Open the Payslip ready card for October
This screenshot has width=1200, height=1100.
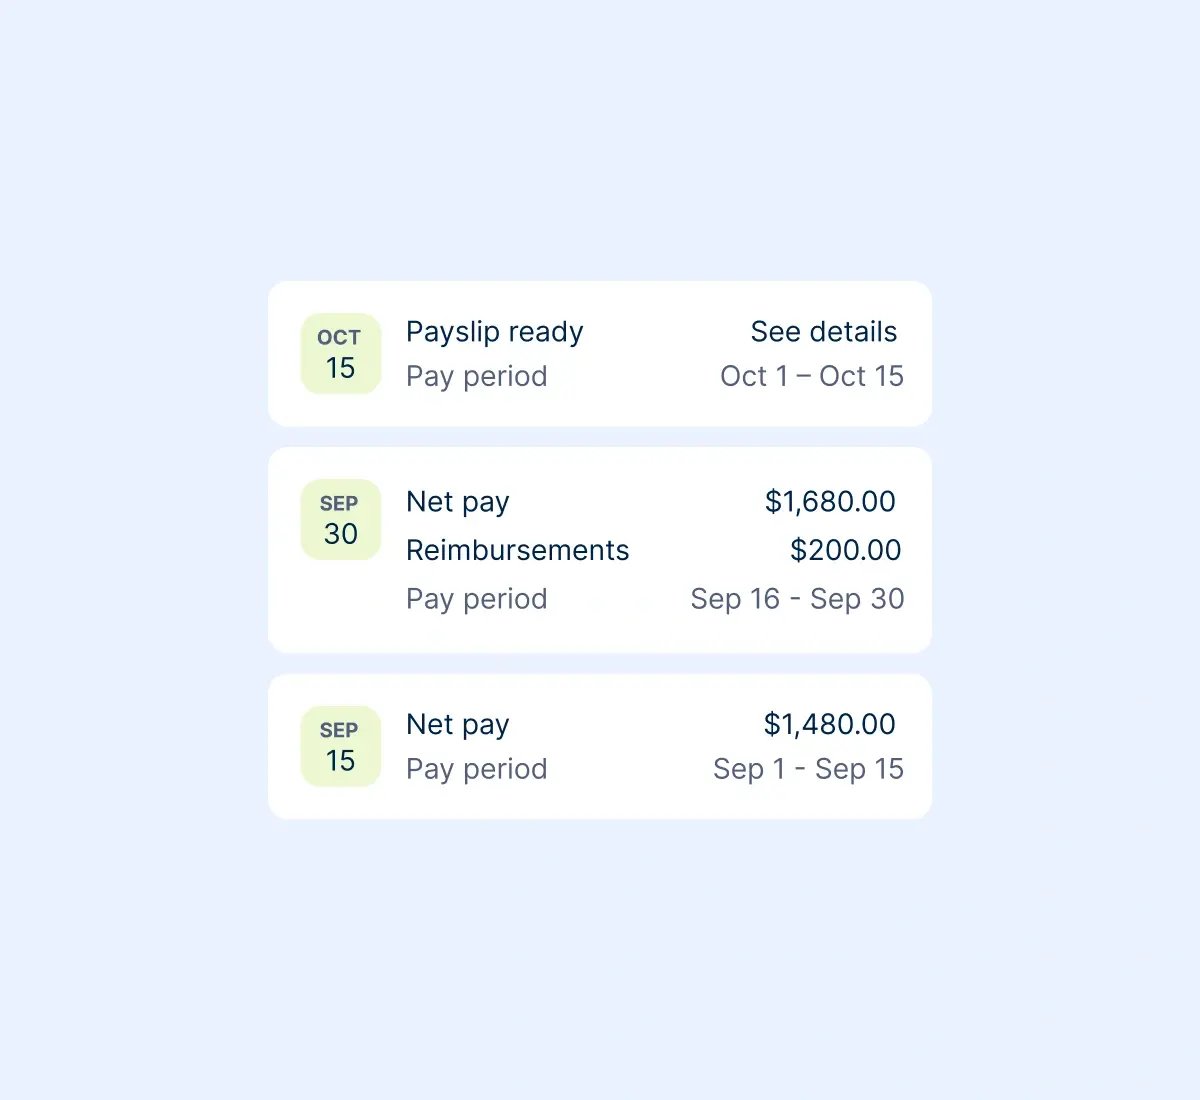point(640,404)
